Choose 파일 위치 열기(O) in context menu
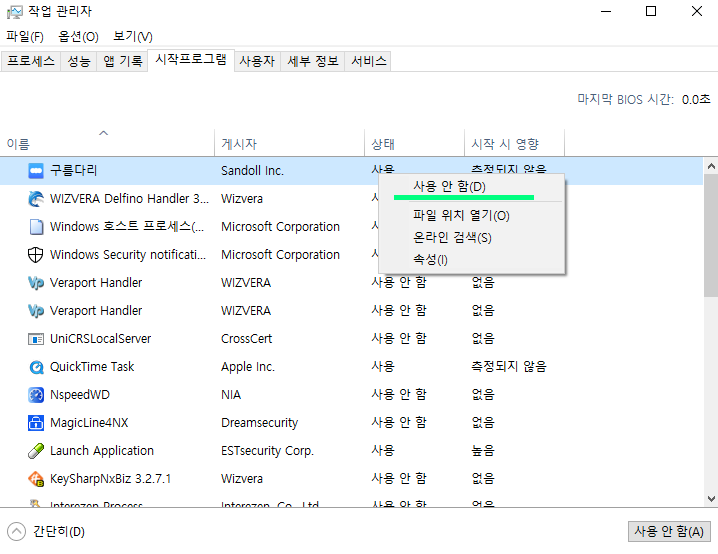This screenshot has width=718, height=554. click(472, 216)
